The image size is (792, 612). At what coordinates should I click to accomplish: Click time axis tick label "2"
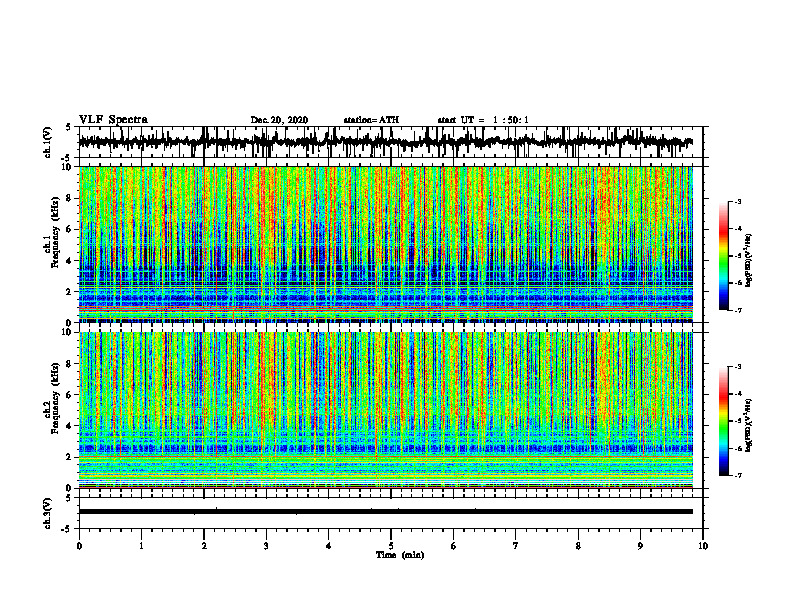[x=204, y=546]
